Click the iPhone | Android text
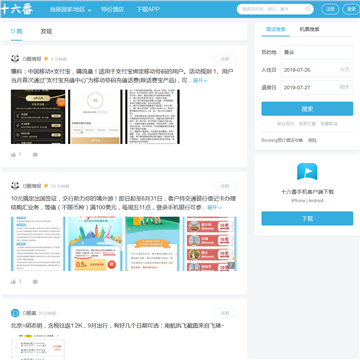The width and height of the screenshot is (360, 360). [x=307, y=201]
